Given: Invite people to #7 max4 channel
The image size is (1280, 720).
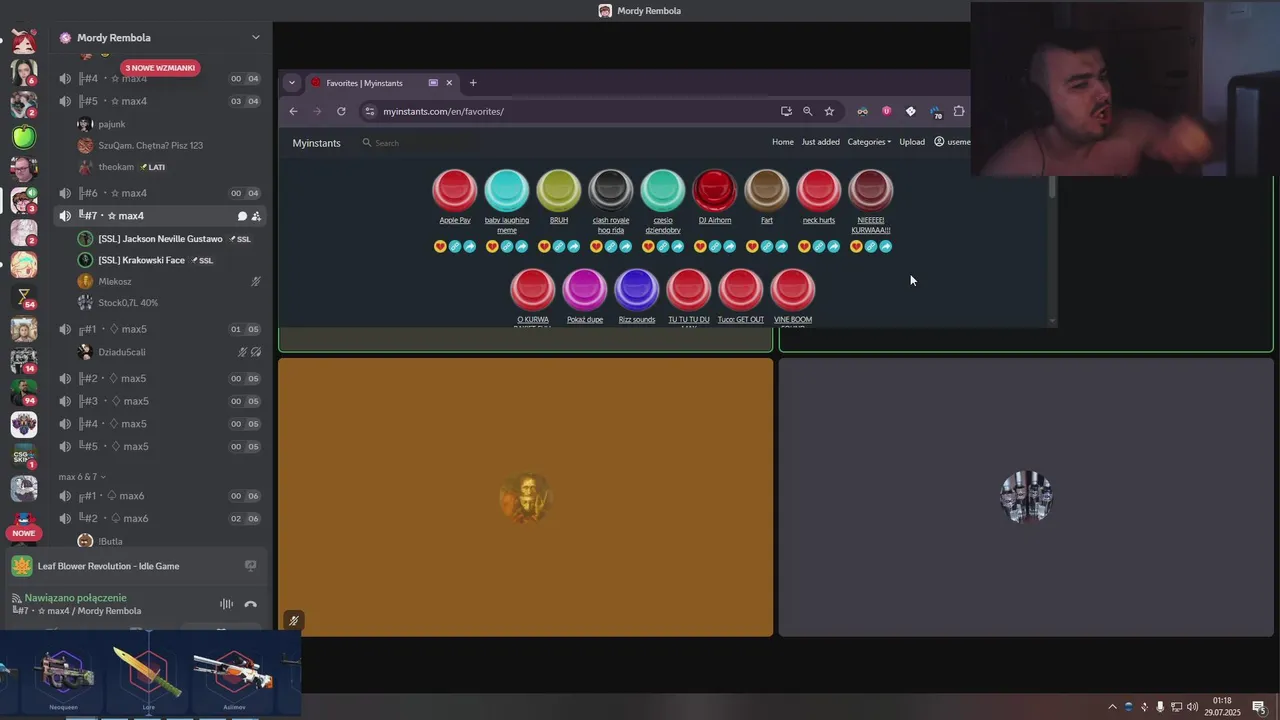Looking at the screenshot, I should point(256,216).
